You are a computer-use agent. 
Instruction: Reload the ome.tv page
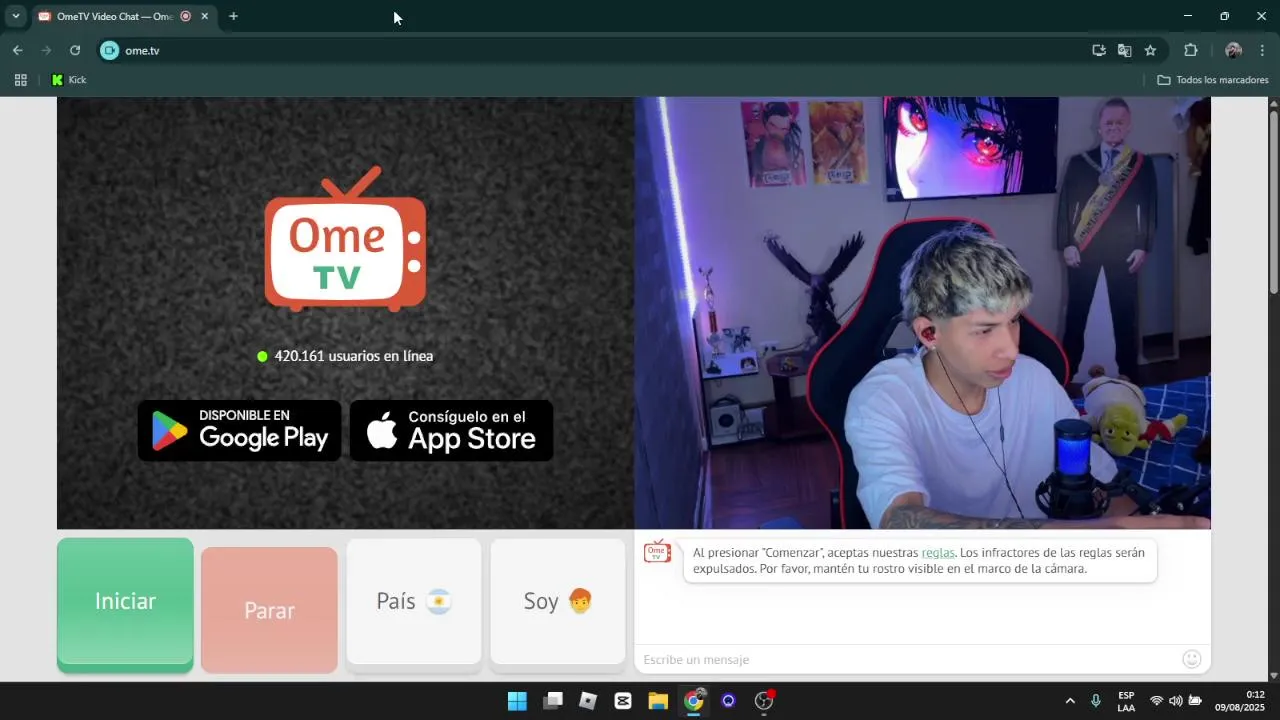[x=74, y=50]
